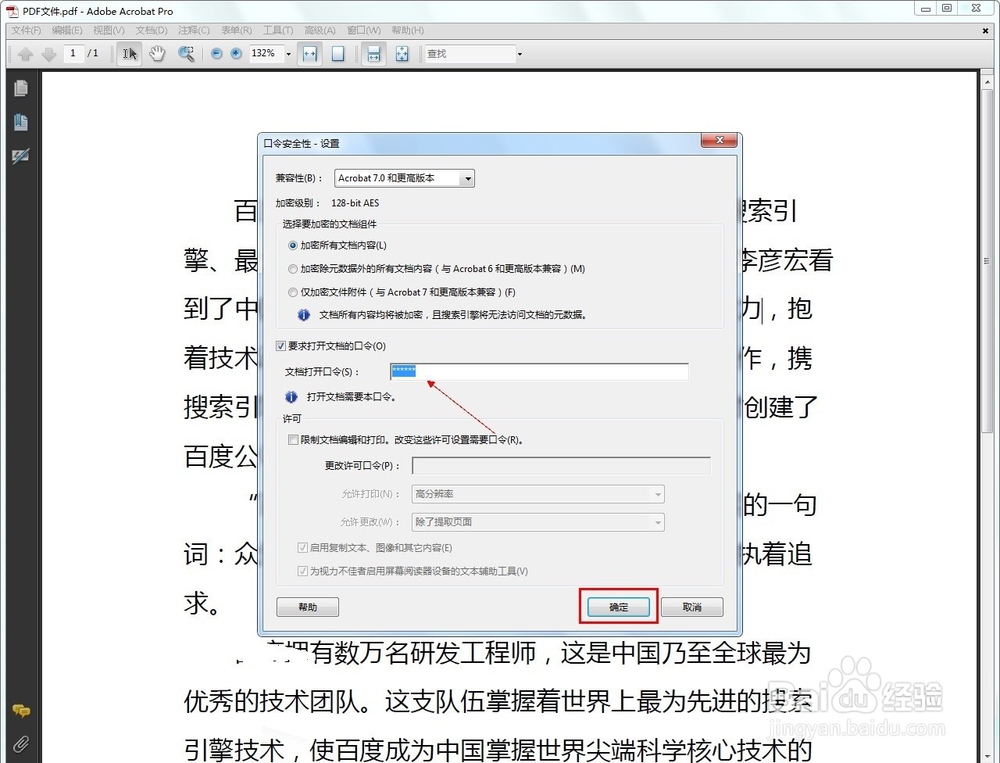Image resolution: width=1000 pixels, height=763 pixels.
Task: Select 'Encrypt all document contents' option
Action: click(293, 245)
